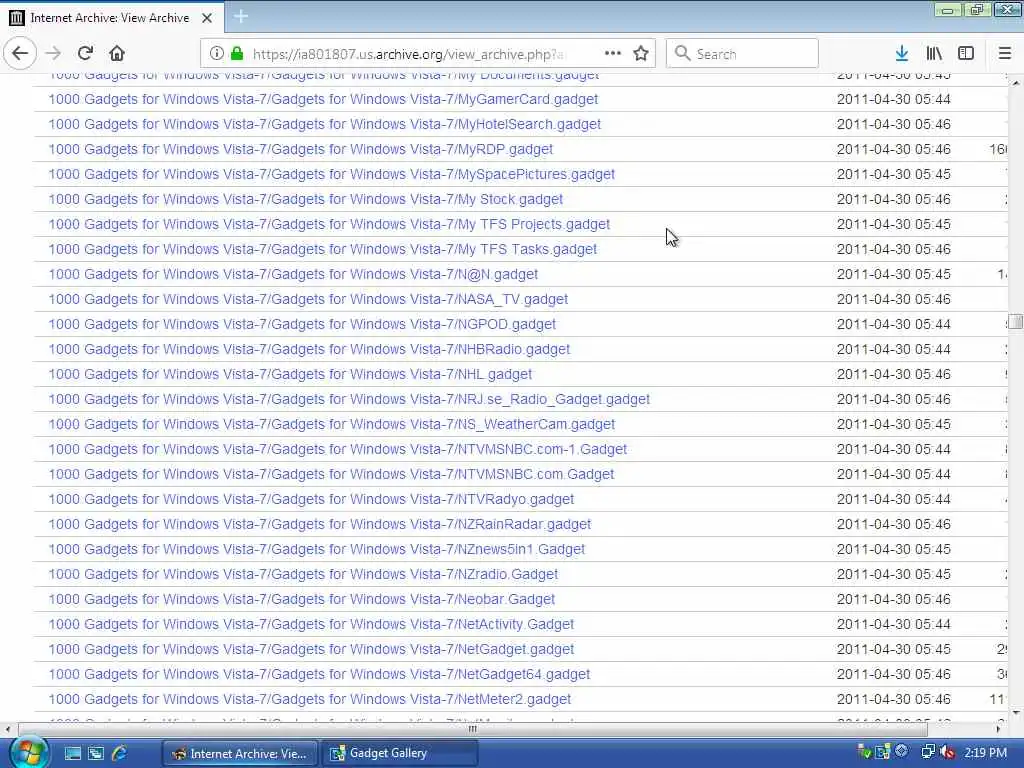The height and width of the screenshot is (768, 1024).
Task: Open the Firefox hamburger menu
Action: [1004, 54]
